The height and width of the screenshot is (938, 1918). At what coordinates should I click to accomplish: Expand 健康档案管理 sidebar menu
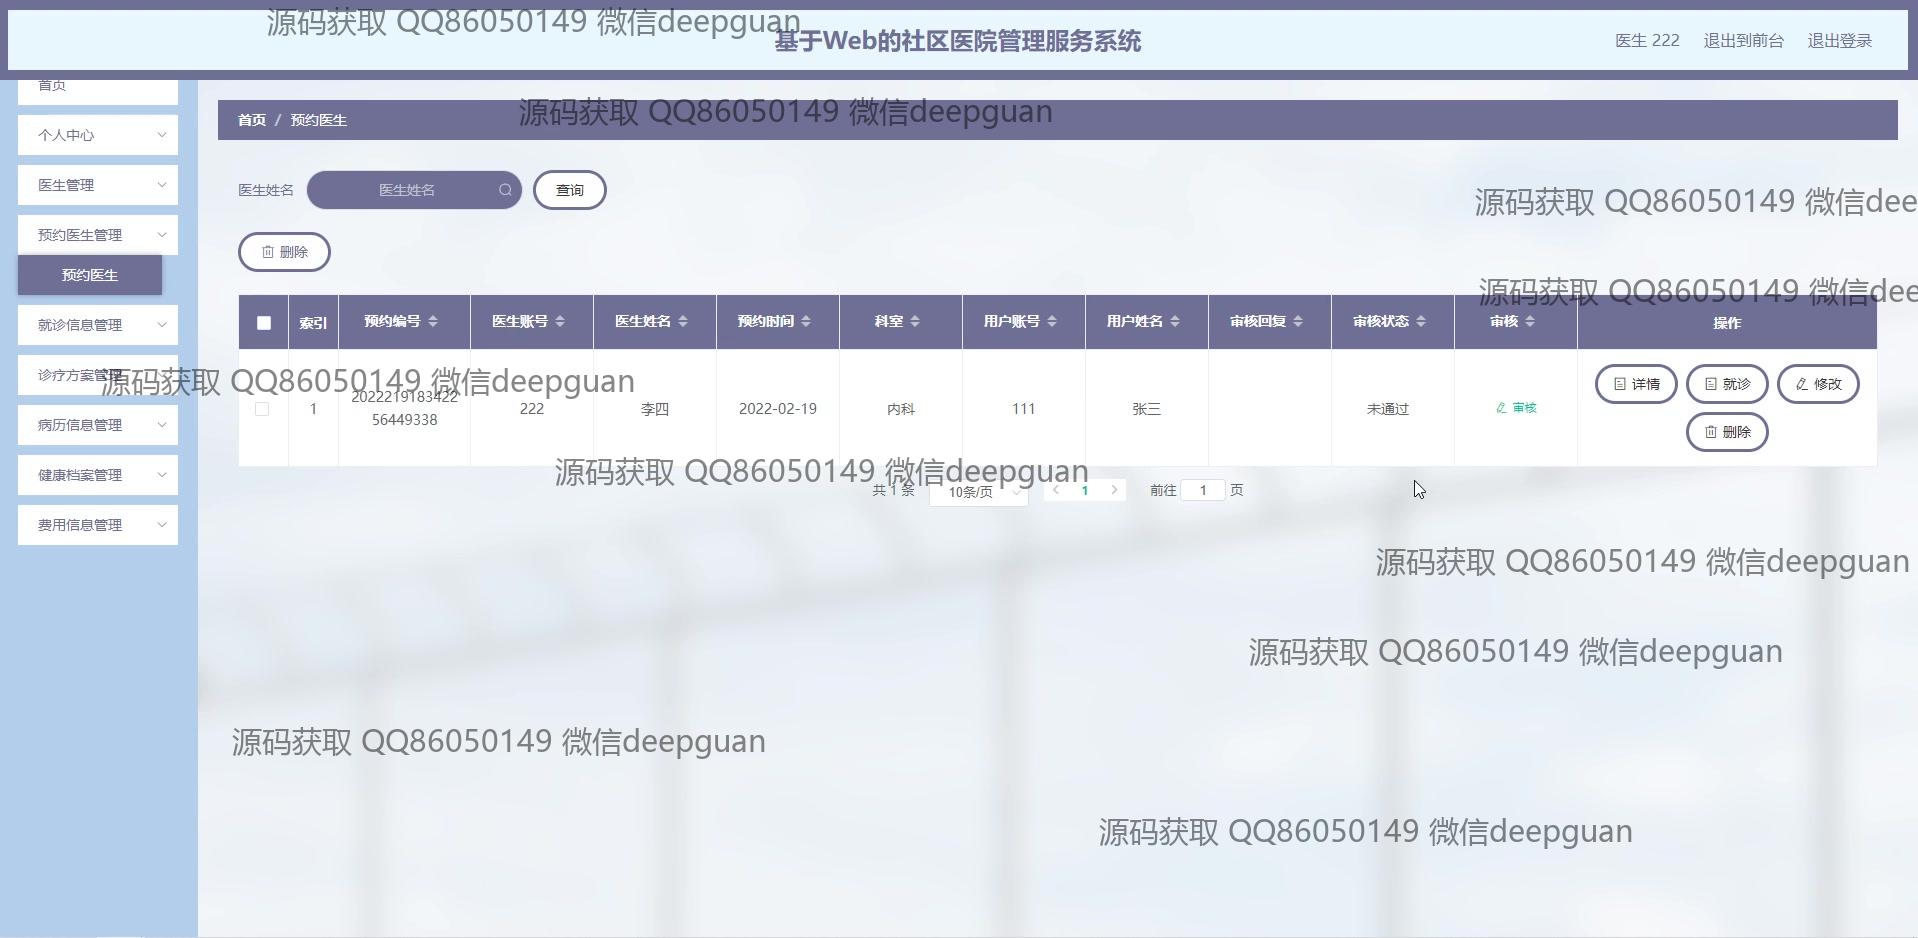[98, 475]
